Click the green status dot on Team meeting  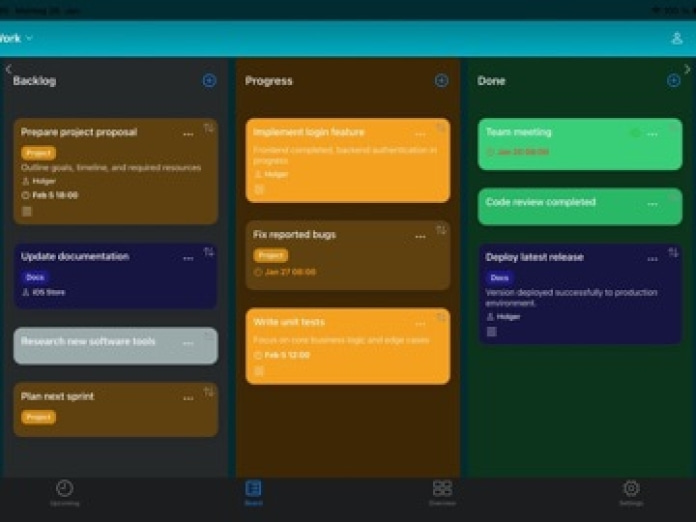(x=635, y=133)
